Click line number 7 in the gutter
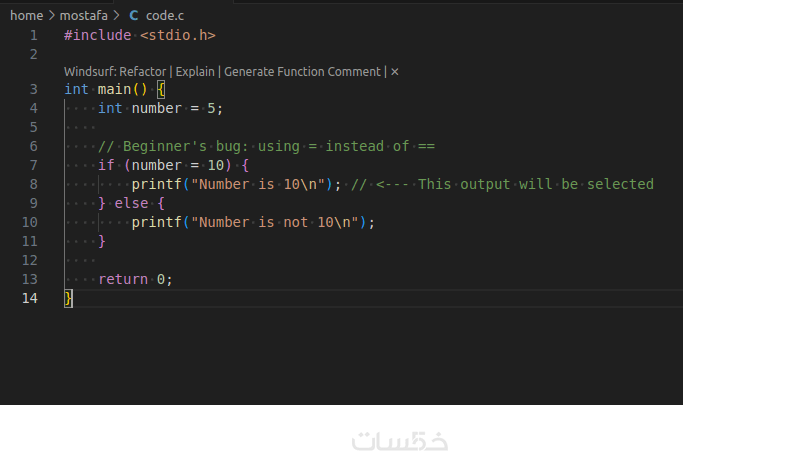 point(34,166)
